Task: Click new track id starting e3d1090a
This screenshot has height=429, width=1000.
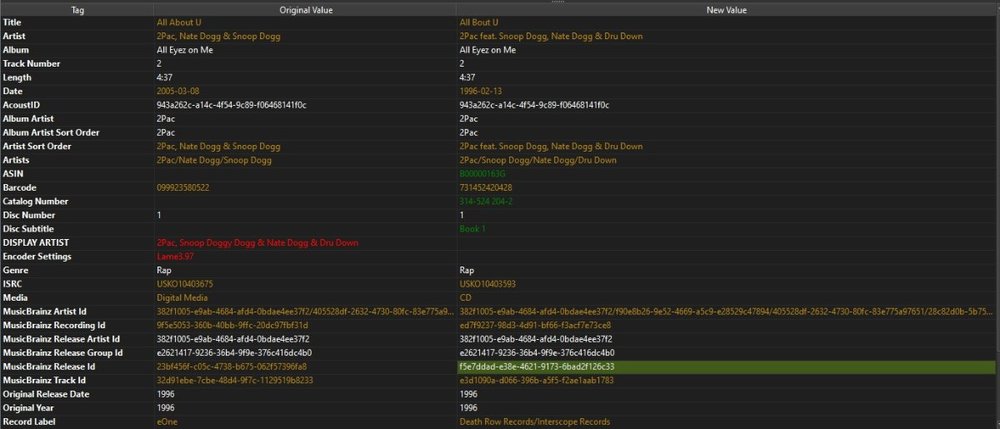Action: tap(536, 381)
